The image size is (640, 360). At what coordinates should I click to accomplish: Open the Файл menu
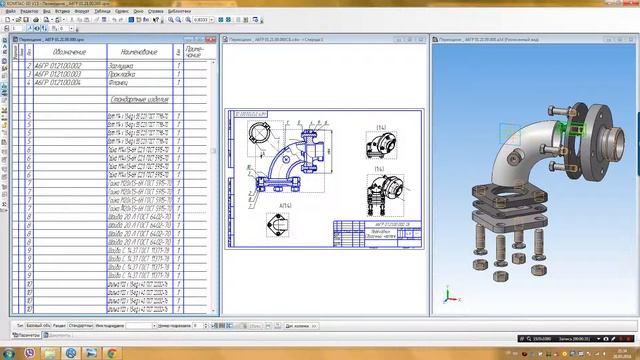tap(11, 11)
